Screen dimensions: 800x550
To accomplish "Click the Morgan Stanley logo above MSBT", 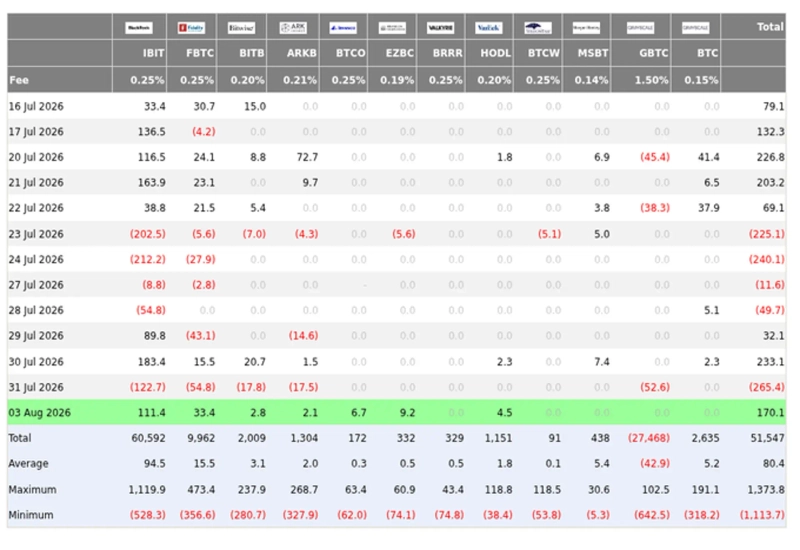I will pyautogui.click(x=586, y=28).
